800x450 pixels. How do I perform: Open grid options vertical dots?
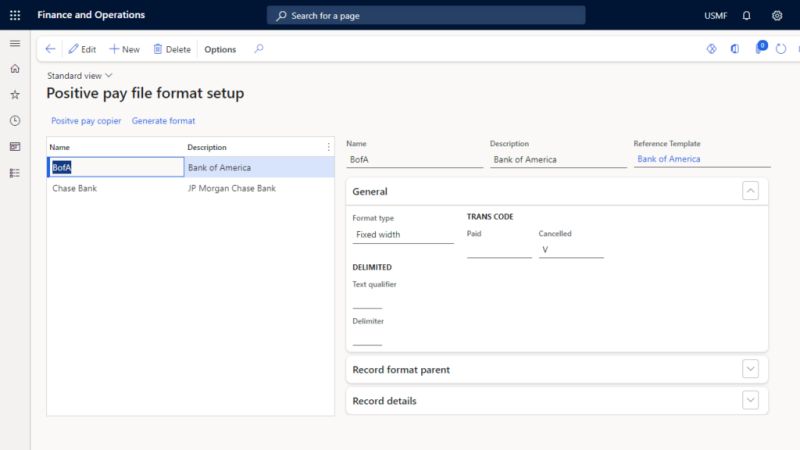pos(328,147)
